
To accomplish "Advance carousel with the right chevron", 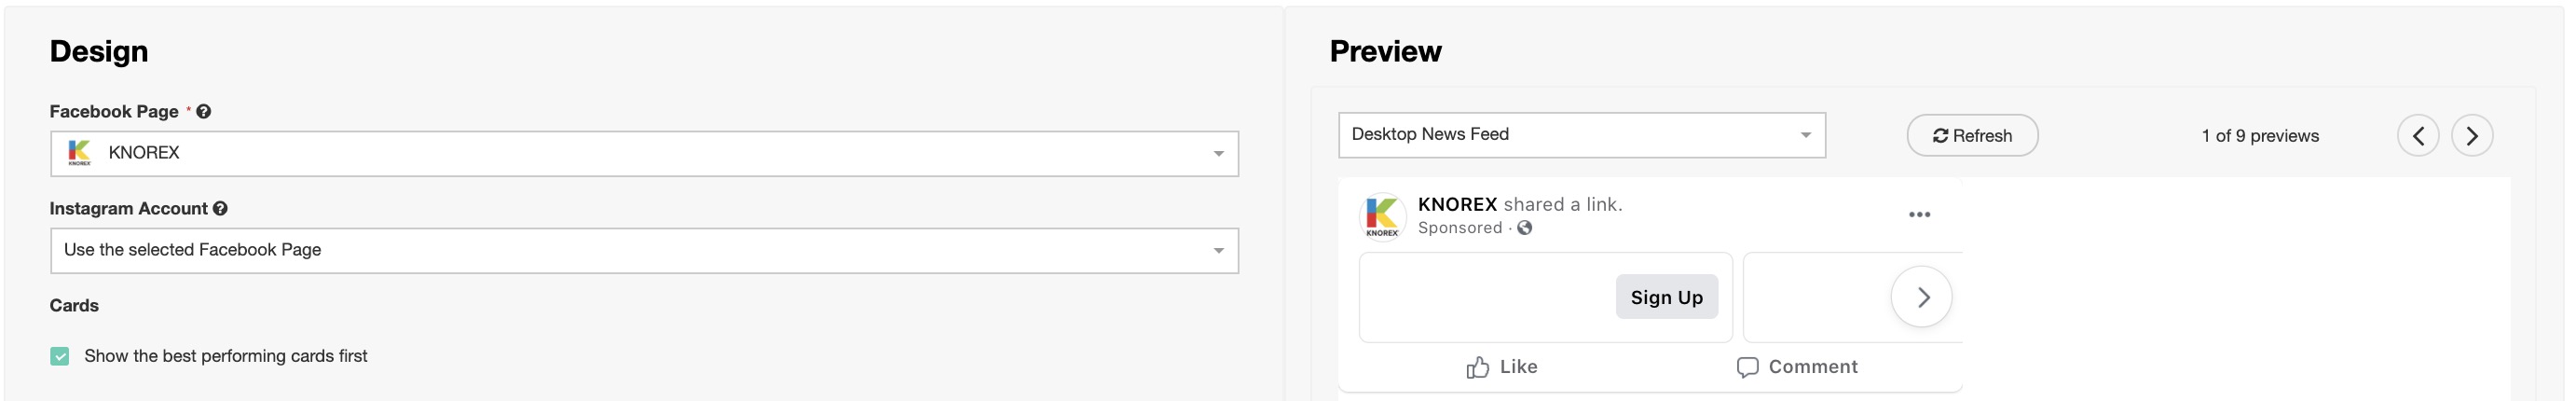I will (1921, 297).
